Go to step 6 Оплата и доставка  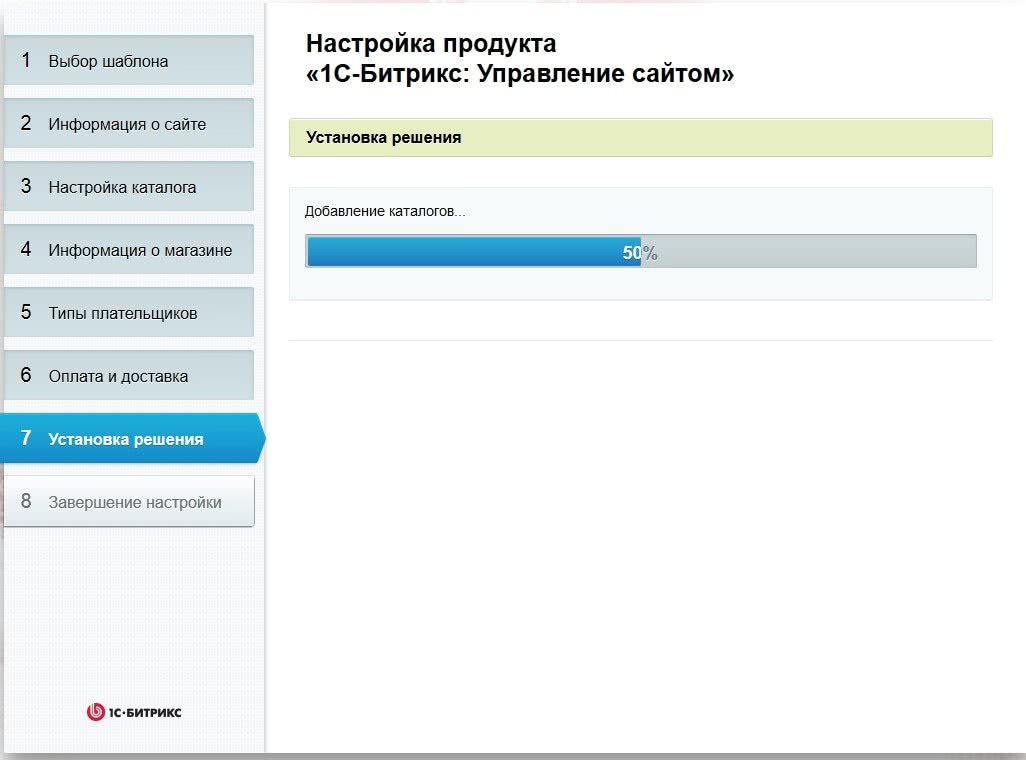click(x=129, y=375)
